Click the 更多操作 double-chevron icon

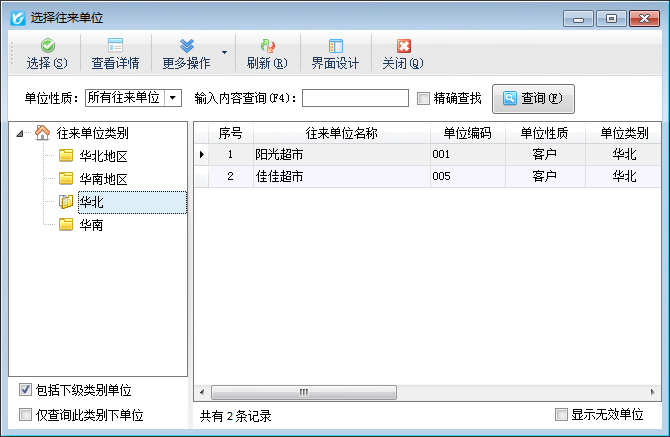click(186, 46)
